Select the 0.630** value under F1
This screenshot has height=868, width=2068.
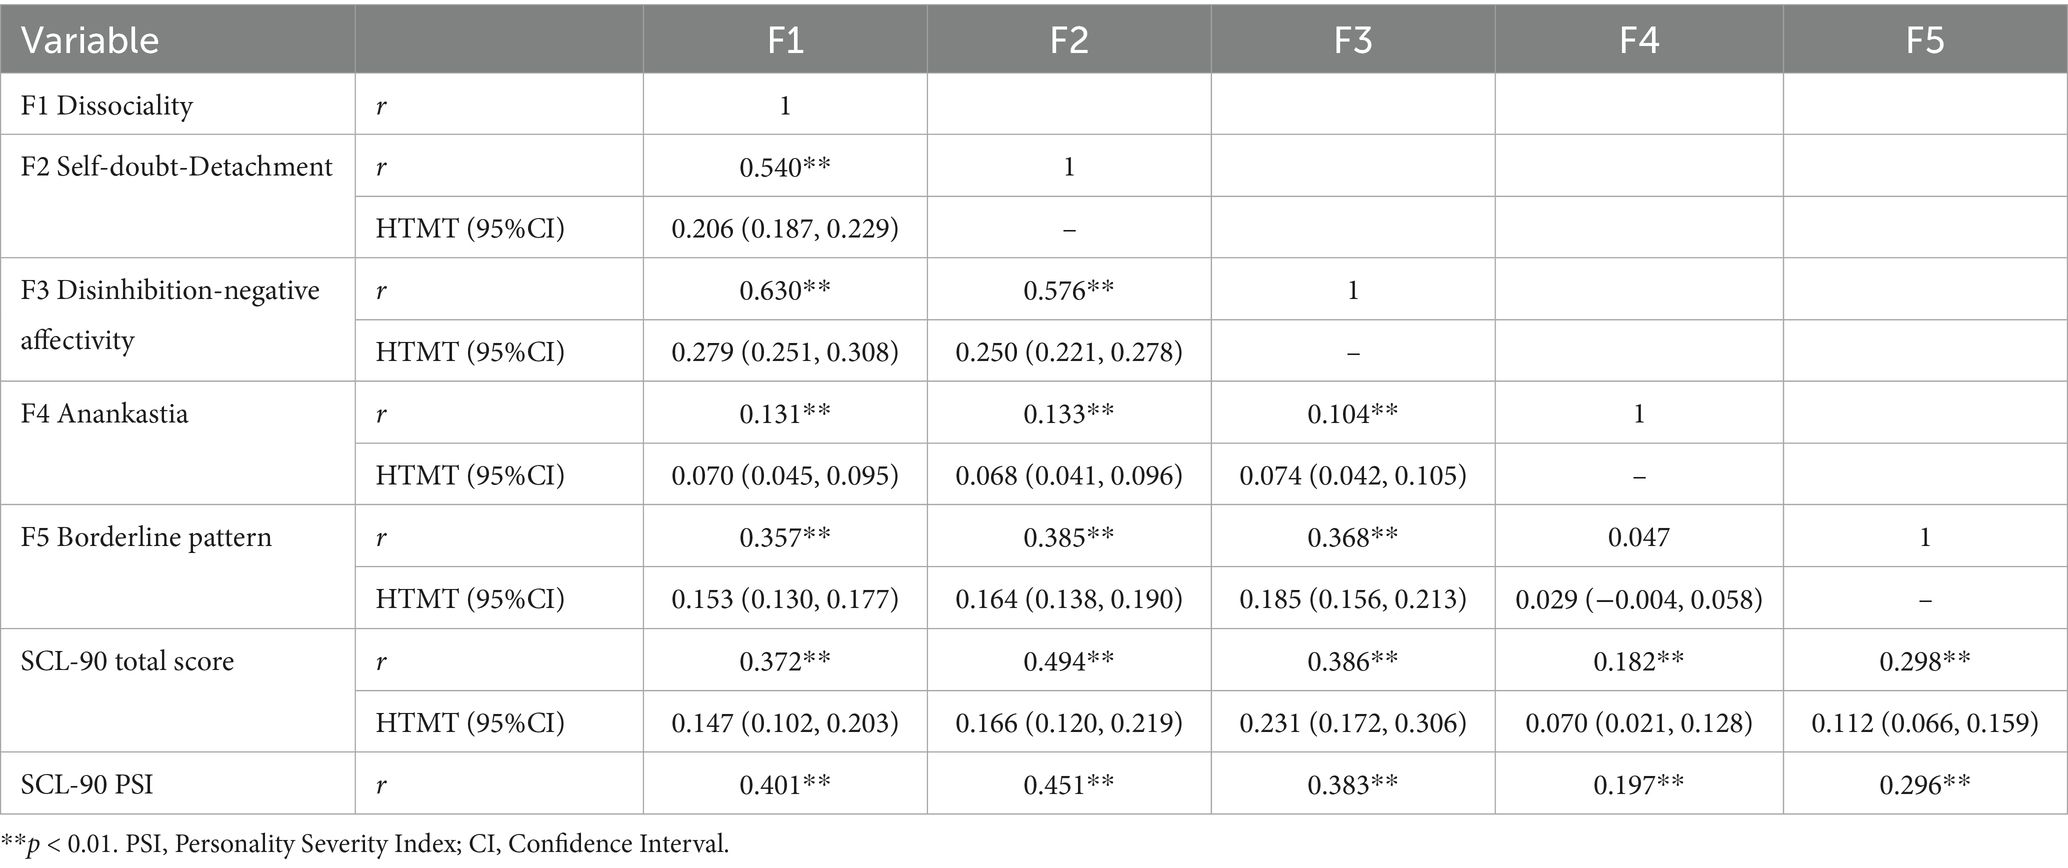click(785, 291)
